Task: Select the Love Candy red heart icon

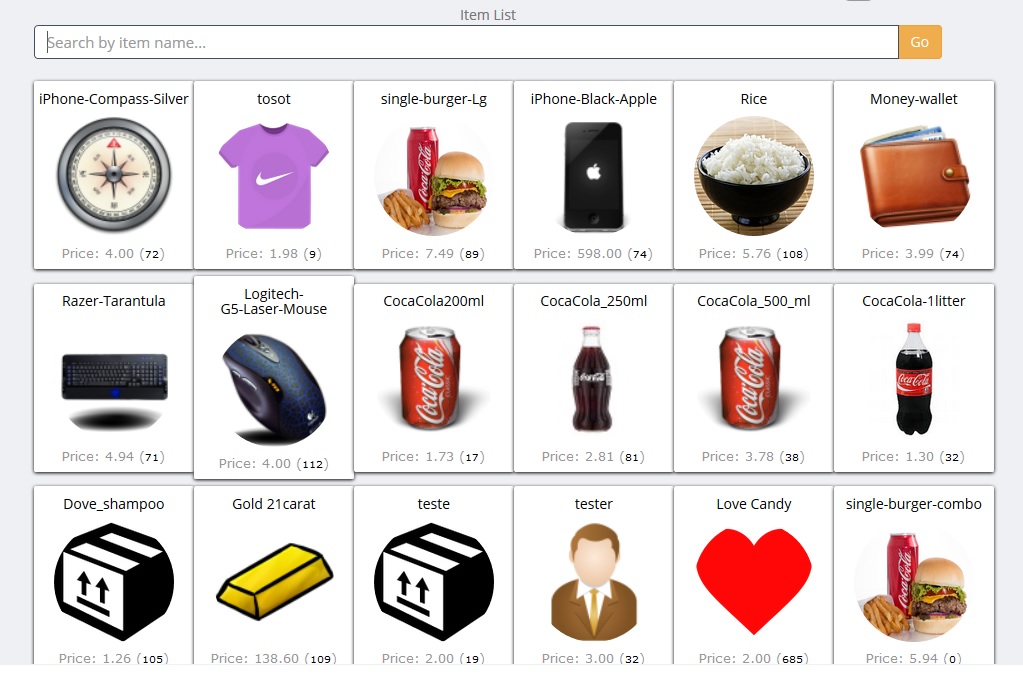Action: pyautogui.click(x=753, y=582)
